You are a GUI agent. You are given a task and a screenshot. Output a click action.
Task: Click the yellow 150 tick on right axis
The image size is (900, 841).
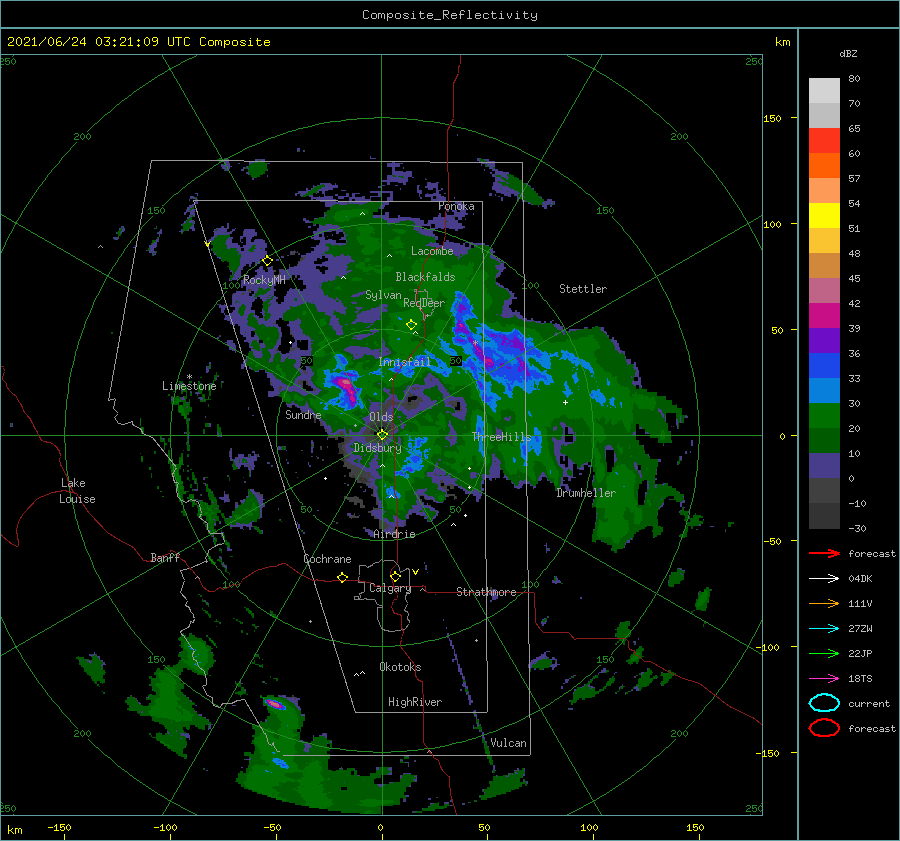click(x=772, y=118)
